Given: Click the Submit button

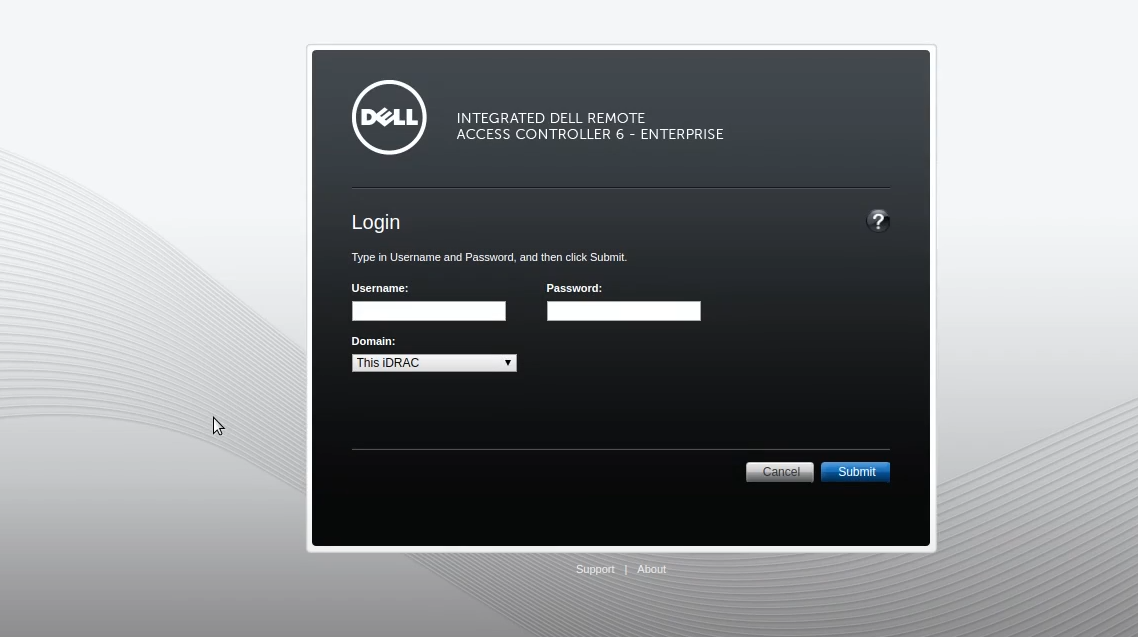Looking at the screenshot, I should [855, 472].
